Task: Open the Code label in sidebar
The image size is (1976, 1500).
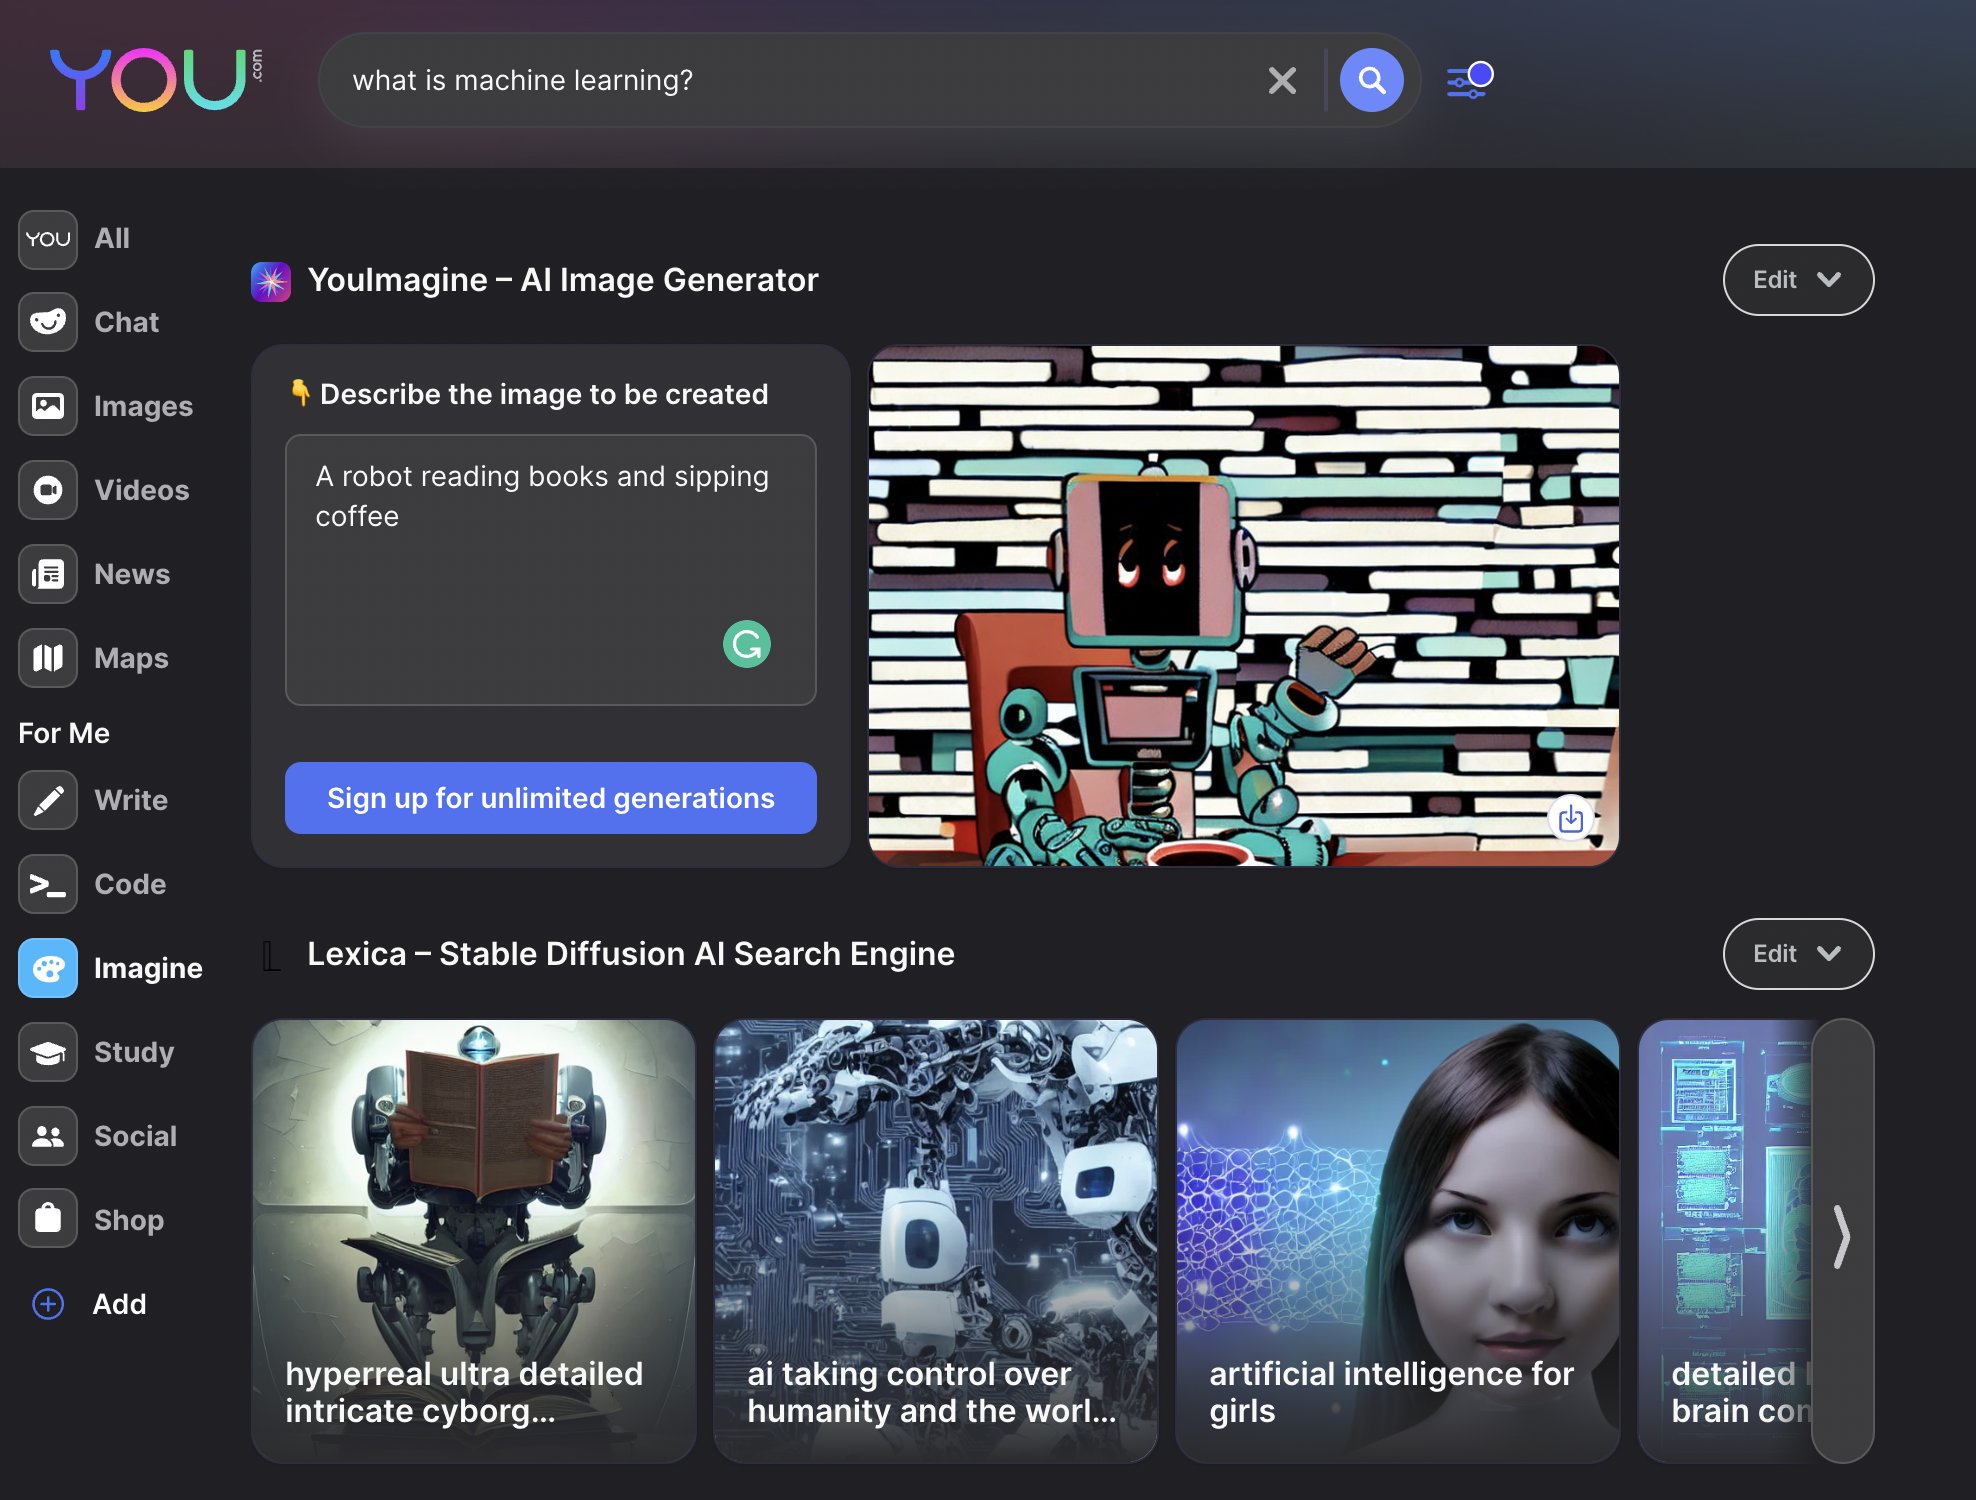Action: (130, 884)
